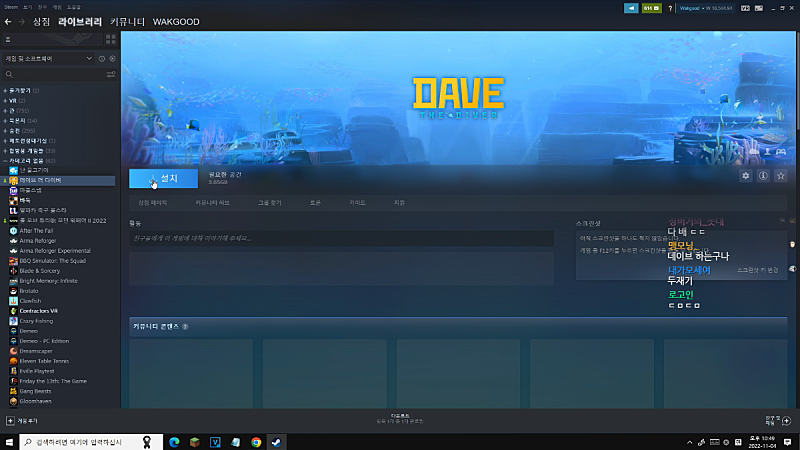Viewport: 800px width, 450px height.
Task: Toggle the favorite star for Dave the Diver
Action: [x=780, y=176]
